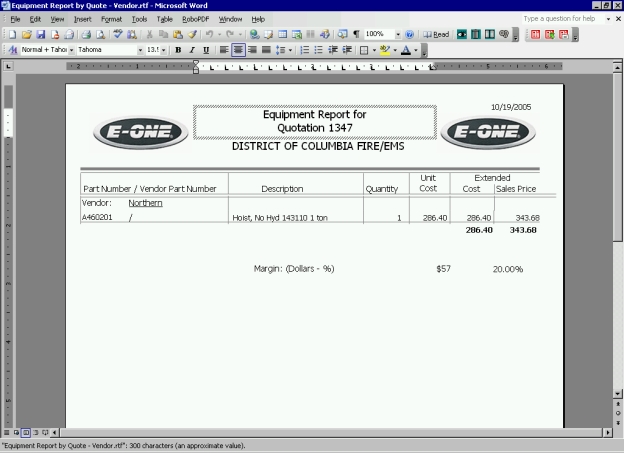Expand the undo history dropdown arrow
This screenshot has width=624, height=453.
[219, 35]
